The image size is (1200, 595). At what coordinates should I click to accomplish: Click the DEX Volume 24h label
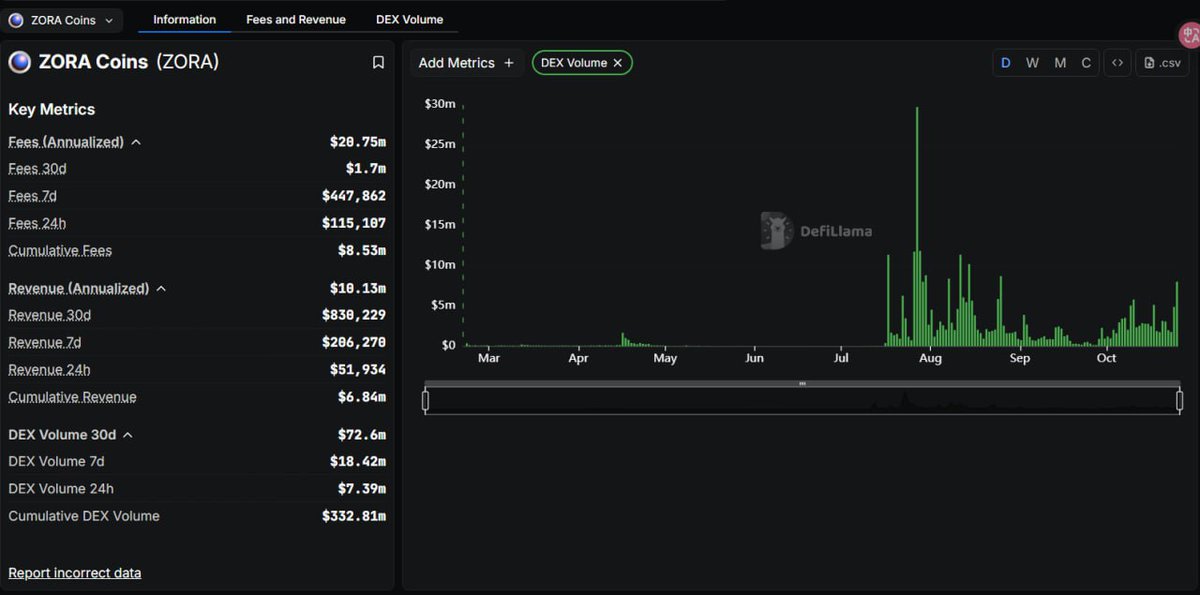(x=61, y=489)
